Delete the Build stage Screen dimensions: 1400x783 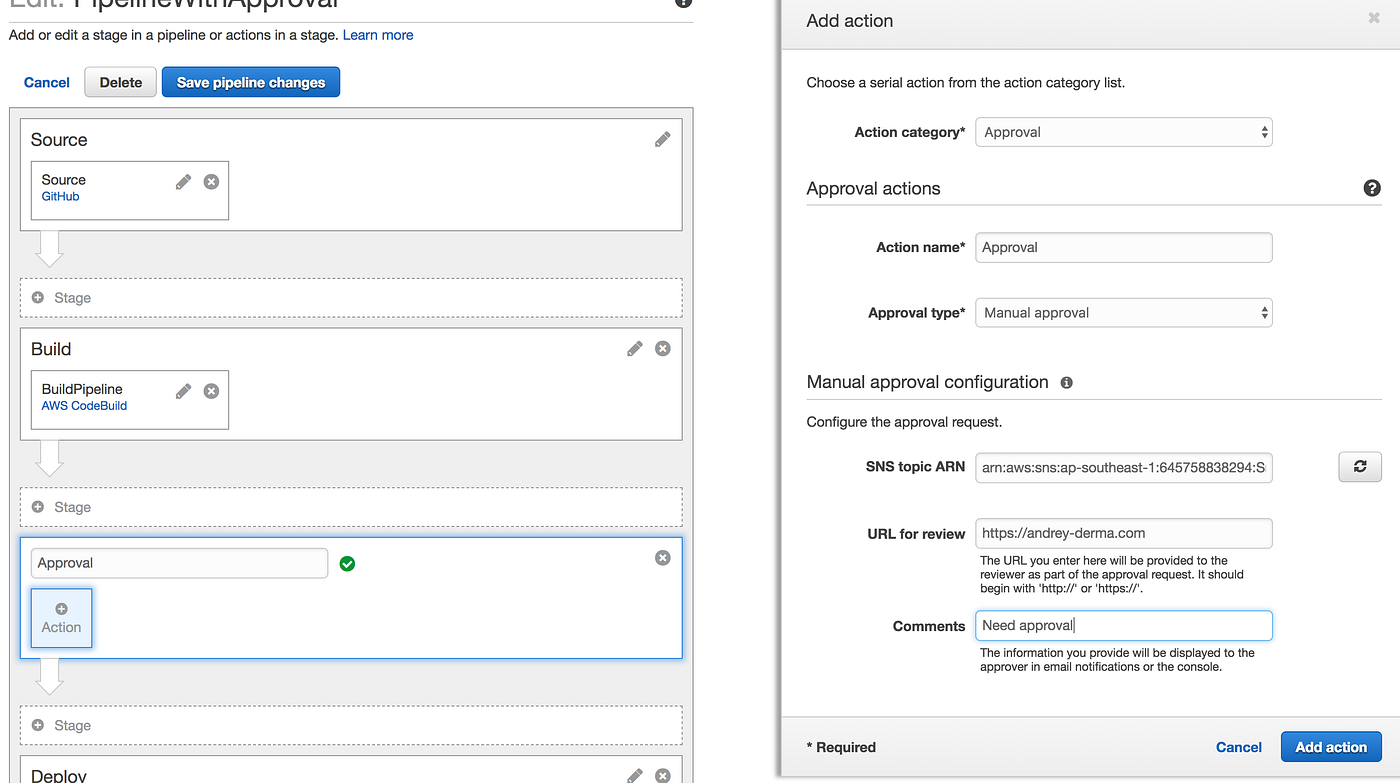point(662,348)
